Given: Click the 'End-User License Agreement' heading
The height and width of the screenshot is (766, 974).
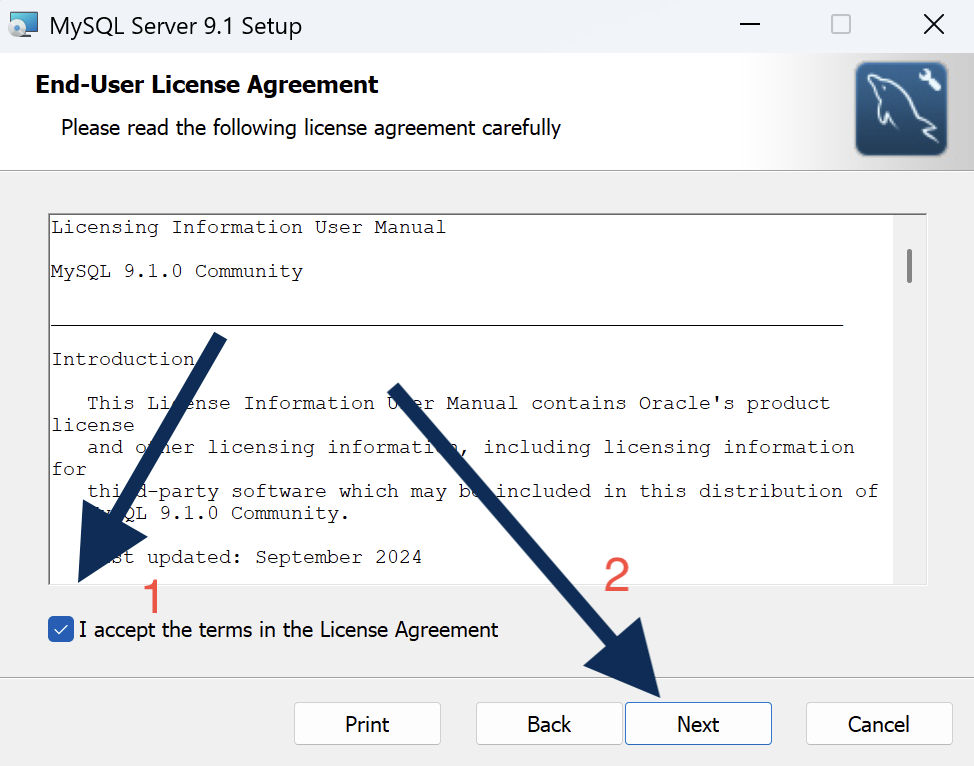Looking at the screenshot, I should pos(206,84).
